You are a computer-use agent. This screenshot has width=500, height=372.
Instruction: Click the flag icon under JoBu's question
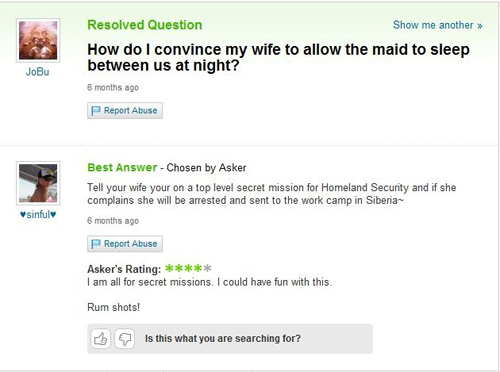(96, 110)
